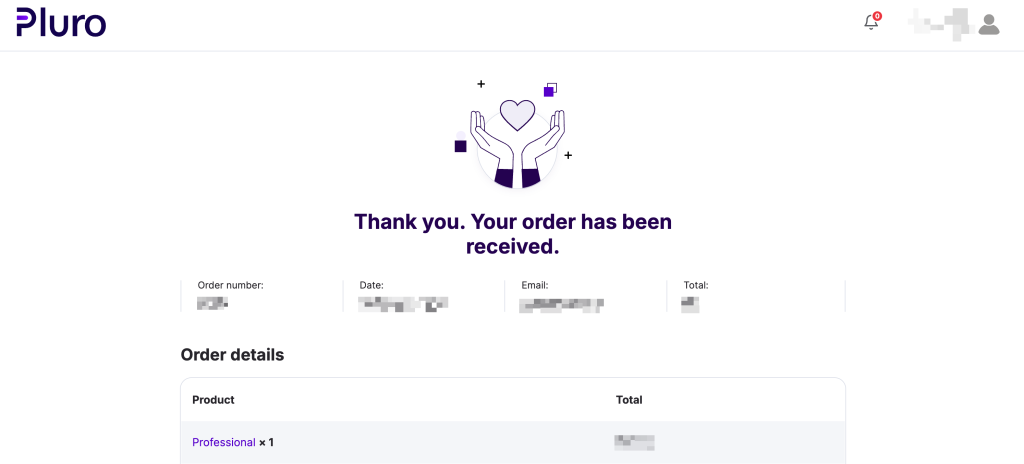Click the heart in the hands illustration
This screenshot has height=464, width=1024.
[517, 114]
